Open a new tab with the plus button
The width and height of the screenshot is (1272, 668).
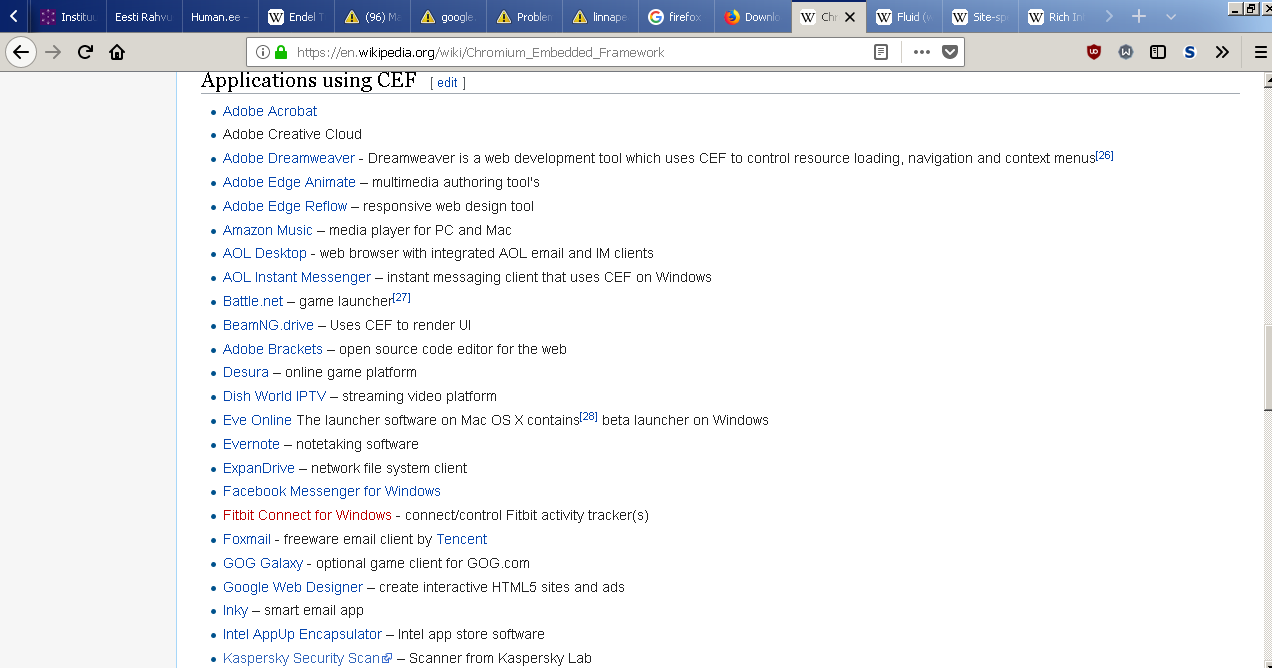pyautogui.click(x=1138, y=16)
